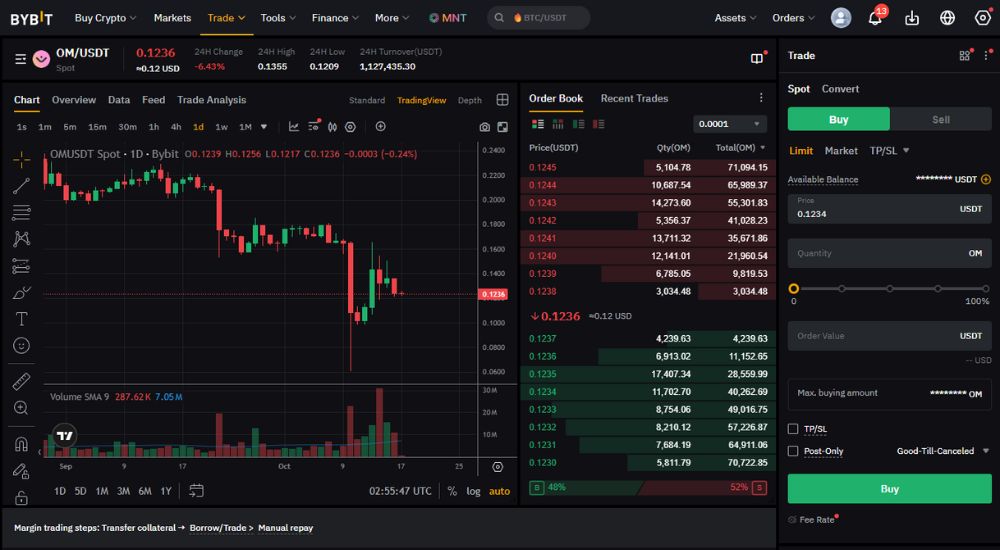Switch to the Convert tab
This screenshot has height=550, width=1000.
[840, 89]
